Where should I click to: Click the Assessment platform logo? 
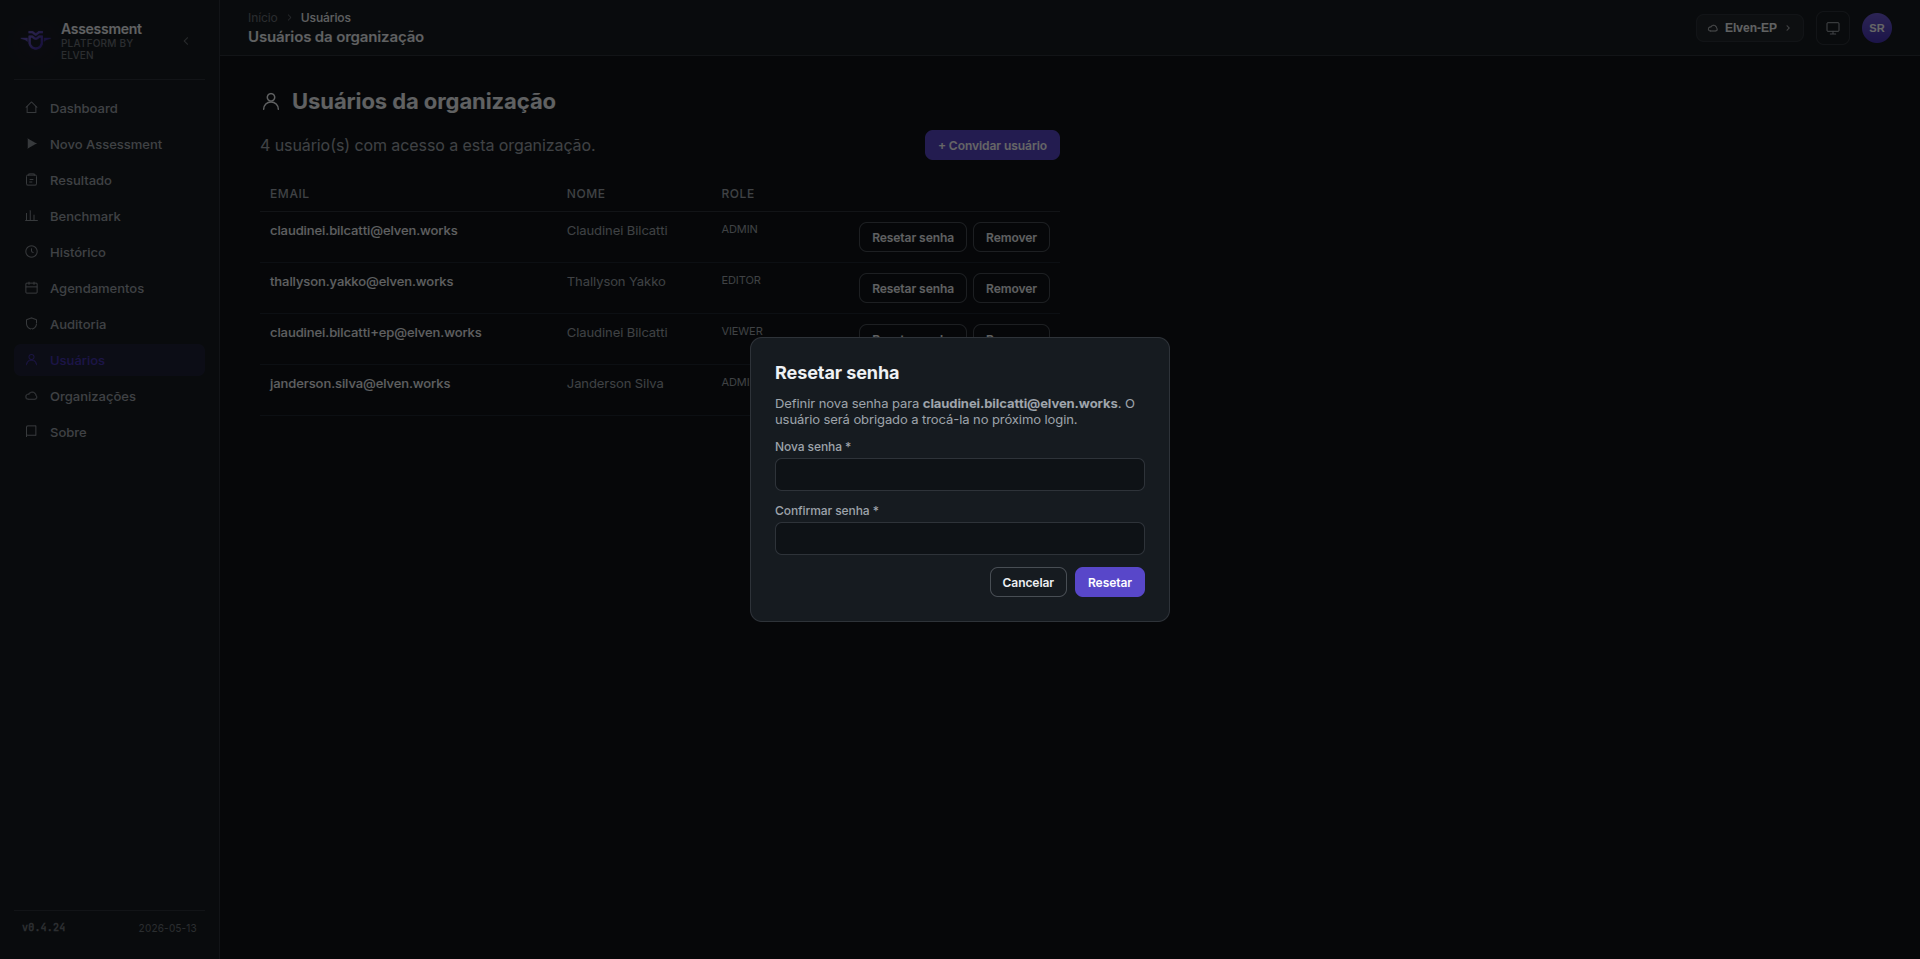(36, 40)
